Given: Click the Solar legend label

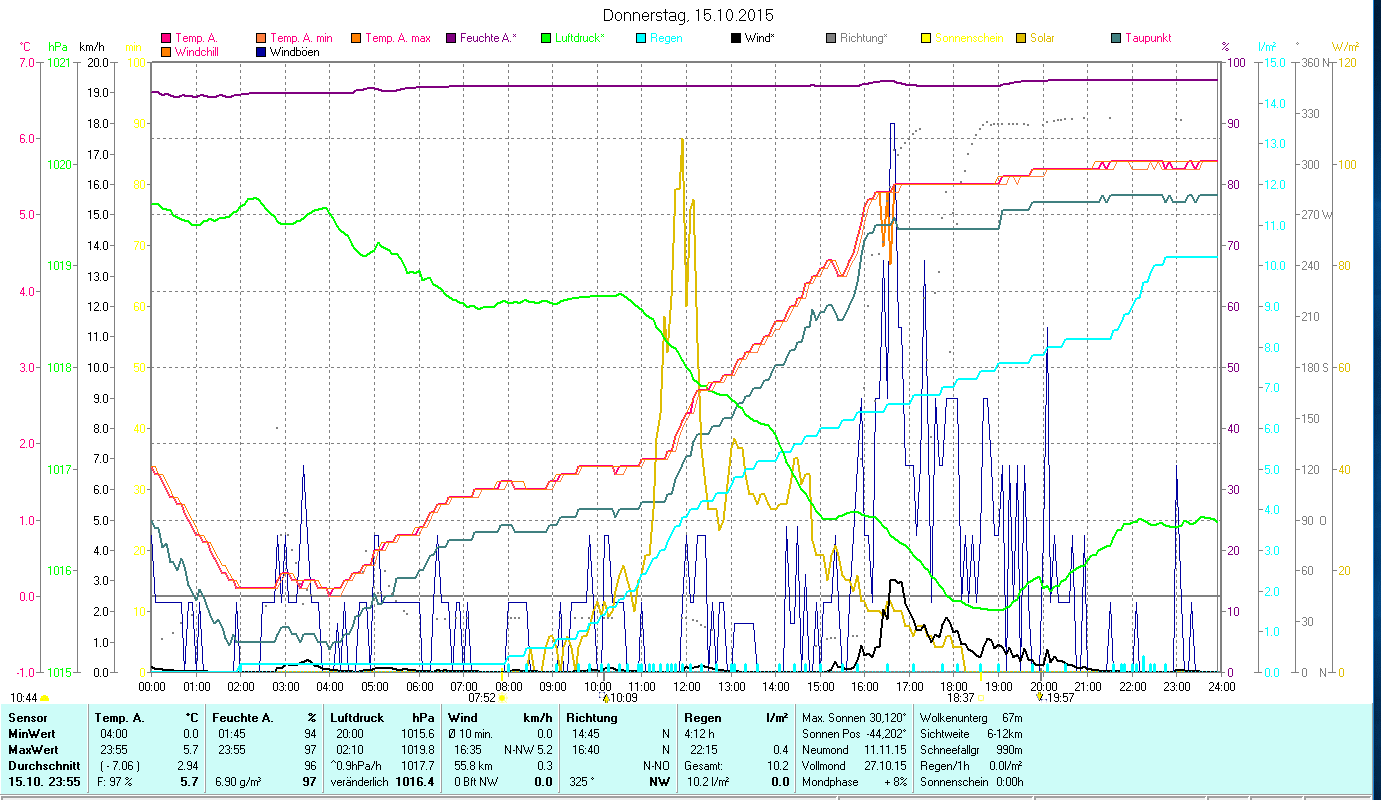Looking at the screenshot, I should pos(1042,38).
